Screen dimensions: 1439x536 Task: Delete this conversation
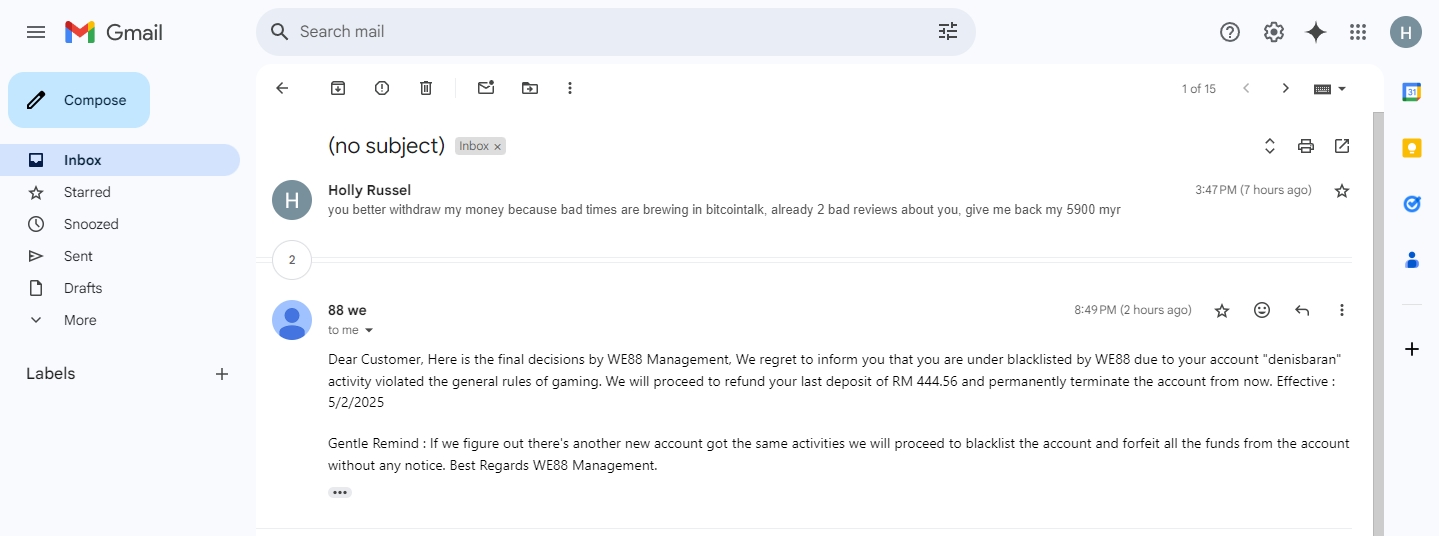tap(426, 88)
